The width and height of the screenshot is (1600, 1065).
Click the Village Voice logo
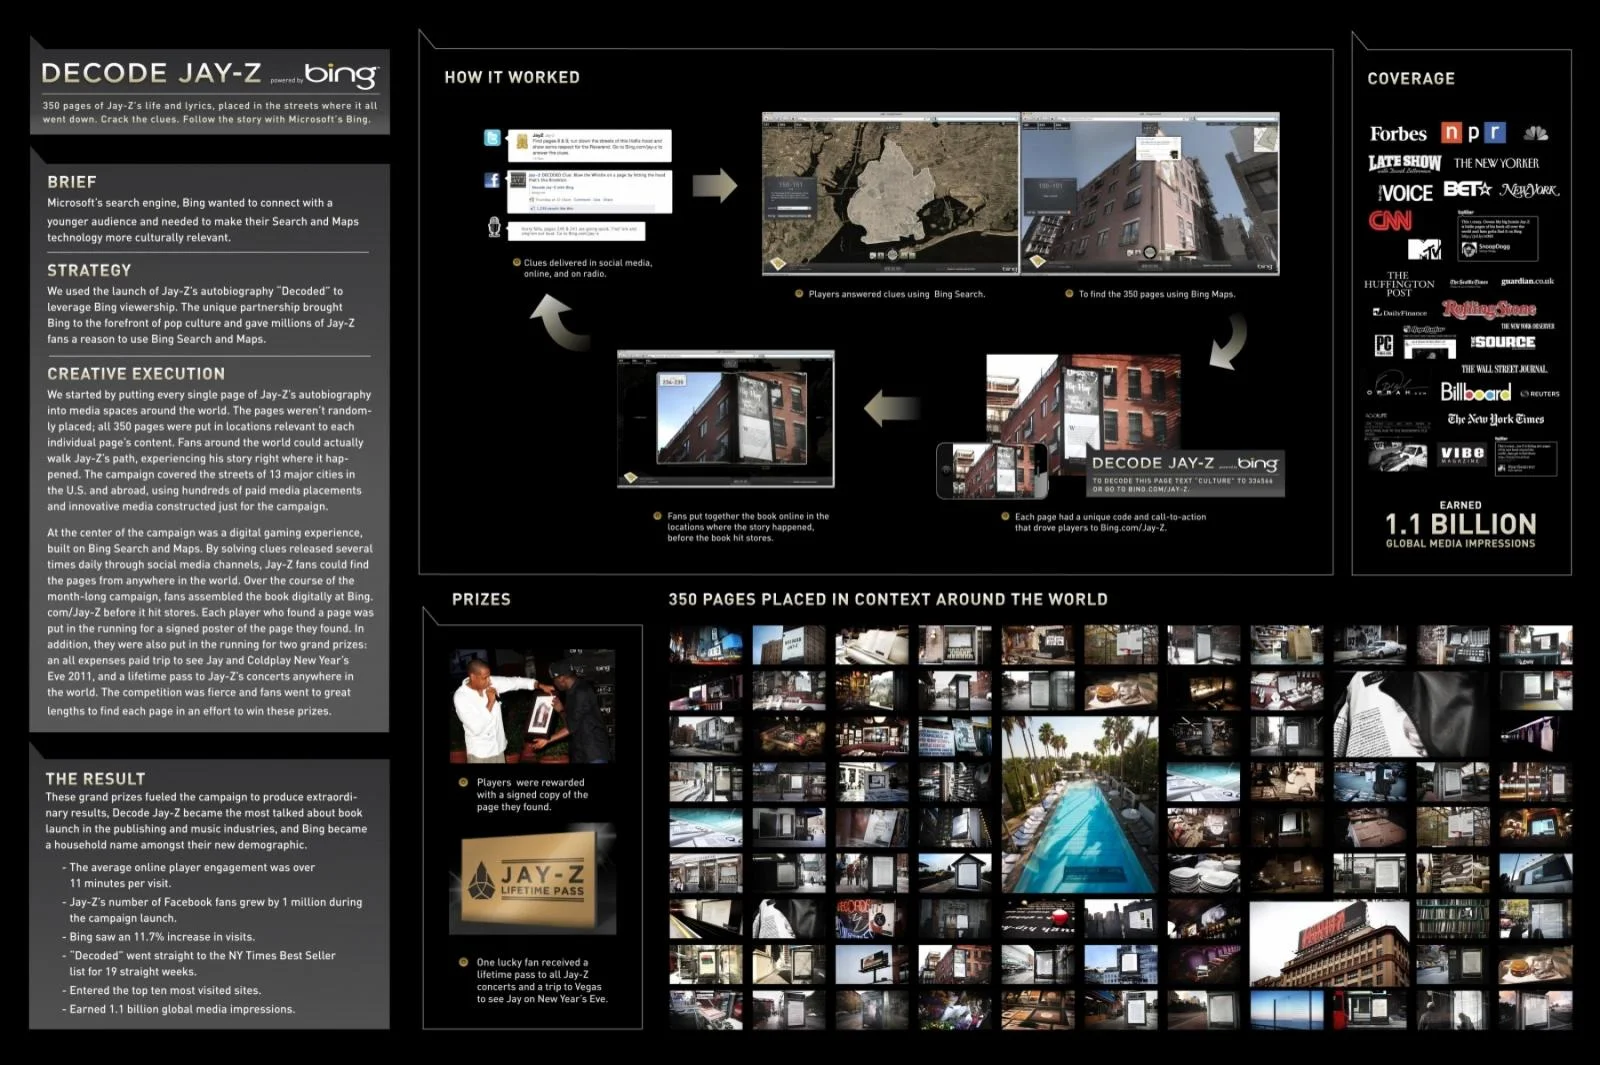(x=1405, y=193)
